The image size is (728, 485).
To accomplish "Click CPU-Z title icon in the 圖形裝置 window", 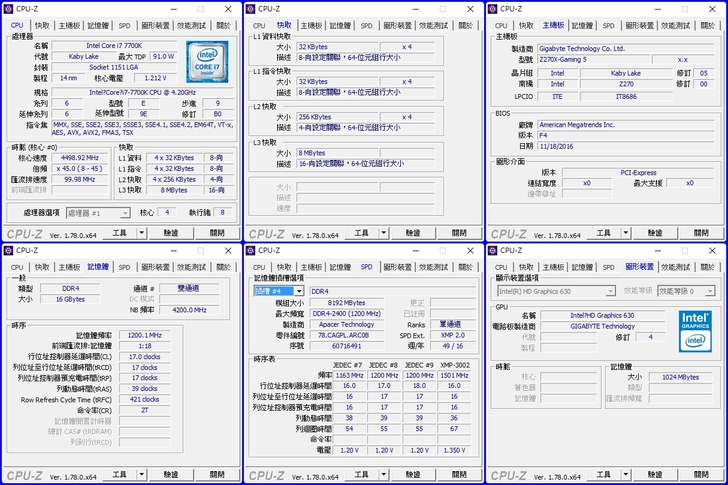I will point(493,251).
